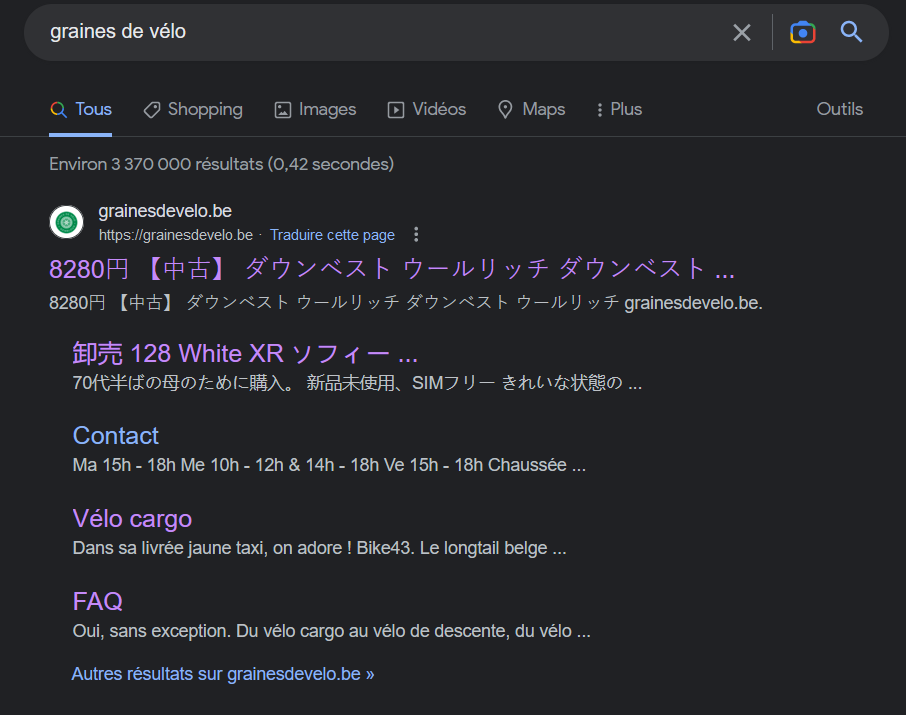The image size is (906, 715).
Task: Expand the Plus more options menu
Action: pyautogui.click(x=618, y=110)
